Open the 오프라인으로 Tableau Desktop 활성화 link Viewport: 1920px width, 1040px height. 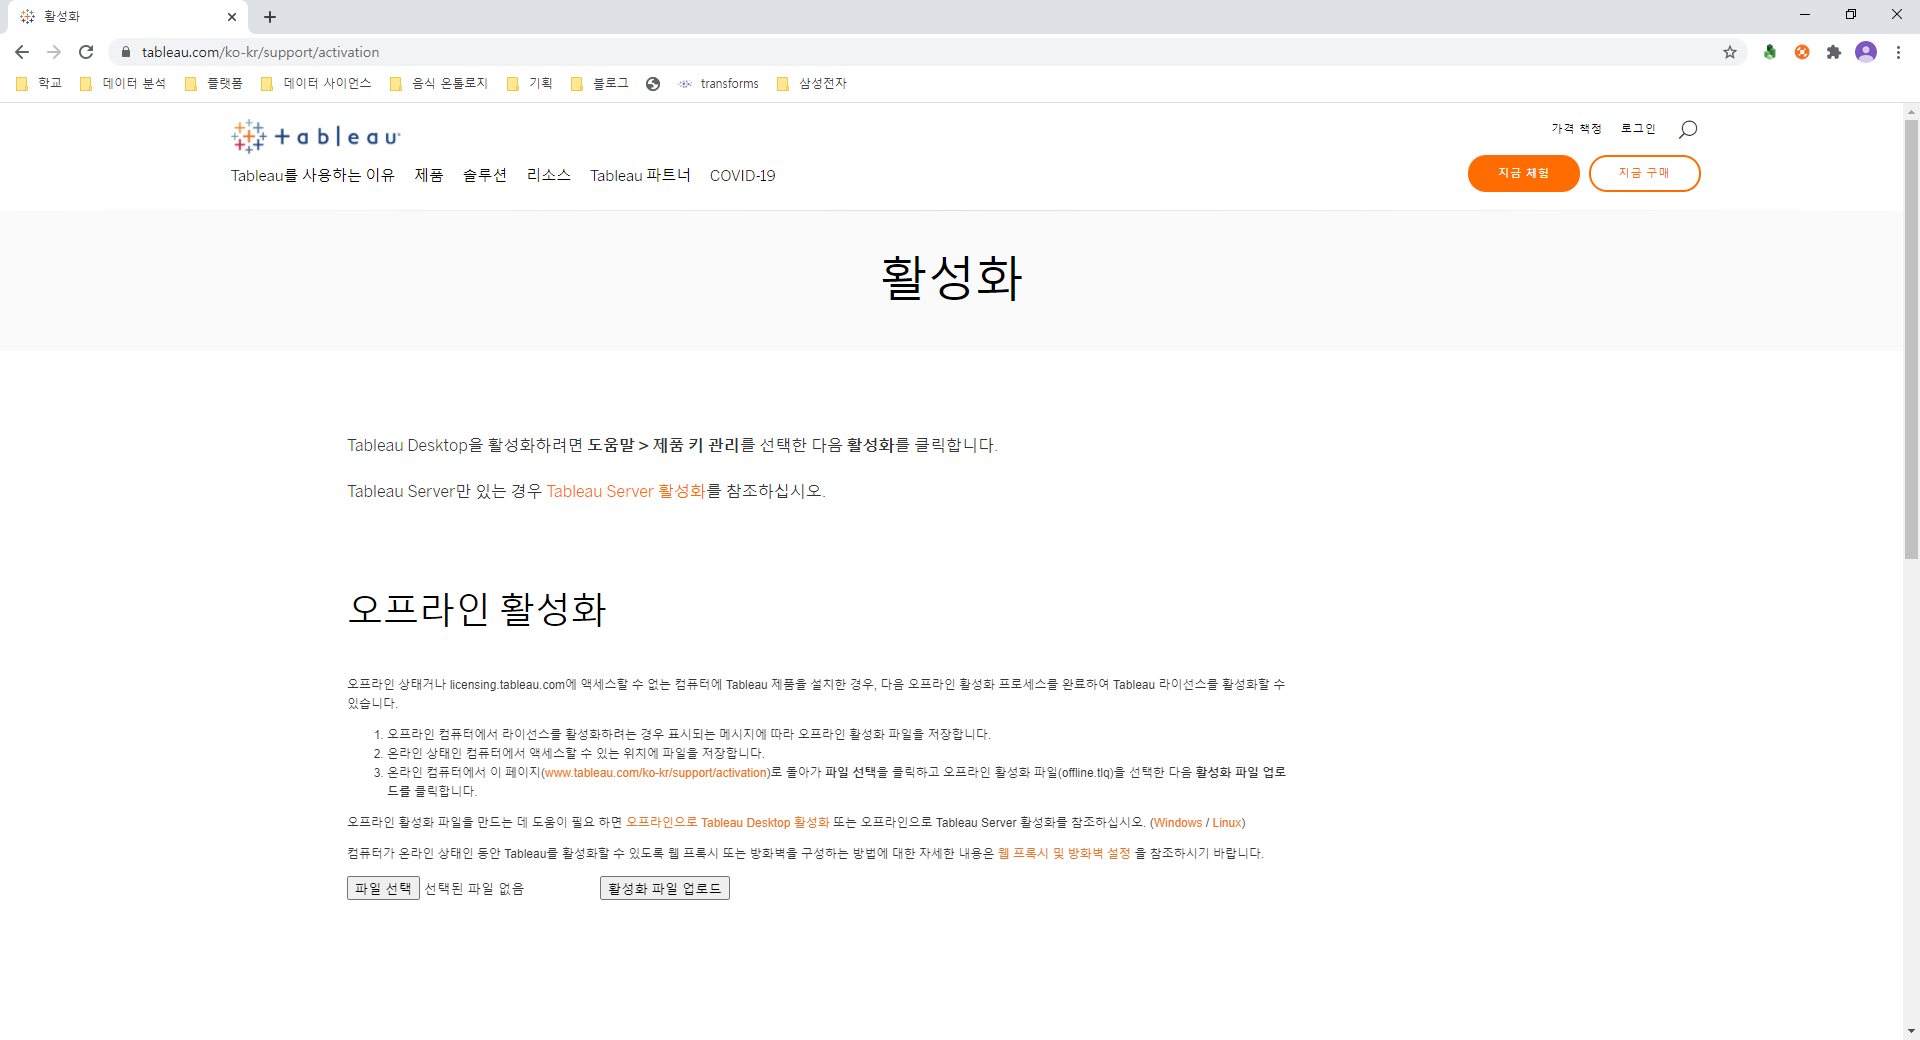(x=728, y=822)
